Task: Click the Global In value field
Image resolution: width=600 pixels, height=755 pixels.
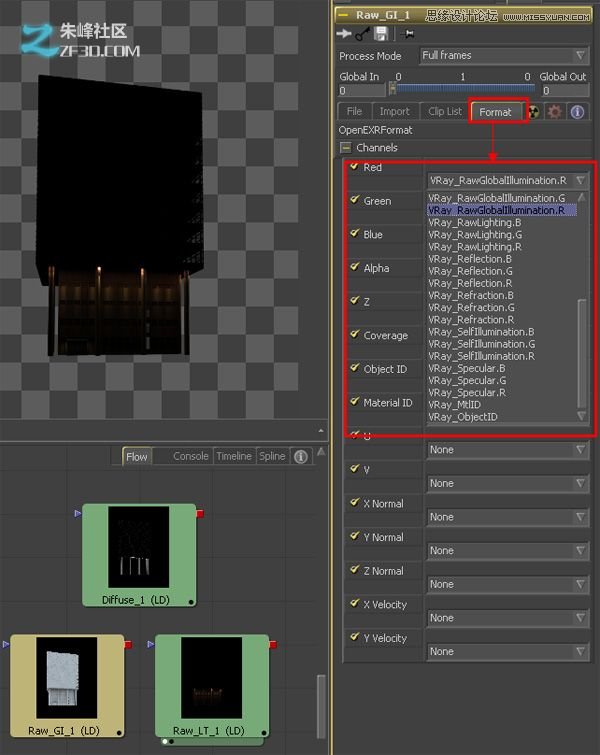Action: (x=362, y=91)
